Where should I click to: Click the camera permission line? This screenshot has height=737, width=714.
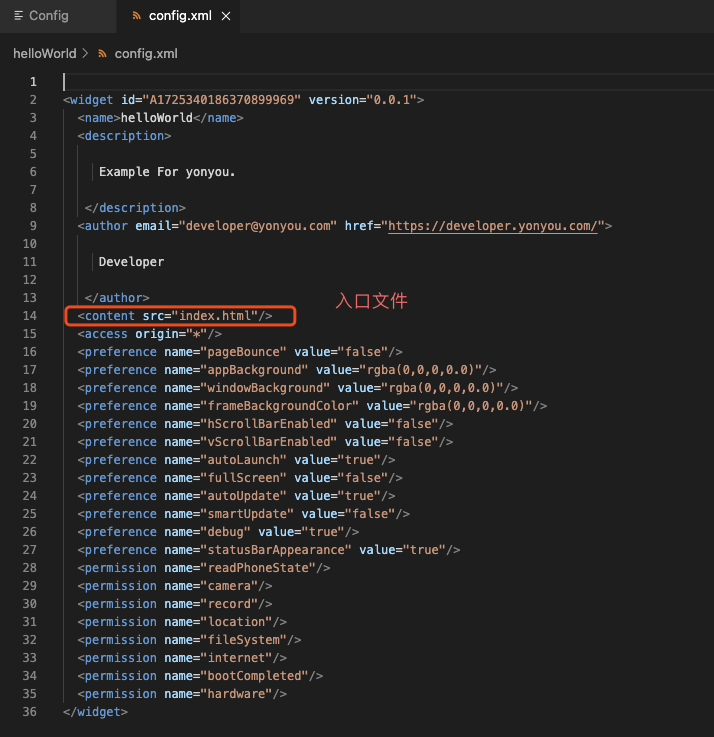175,586
